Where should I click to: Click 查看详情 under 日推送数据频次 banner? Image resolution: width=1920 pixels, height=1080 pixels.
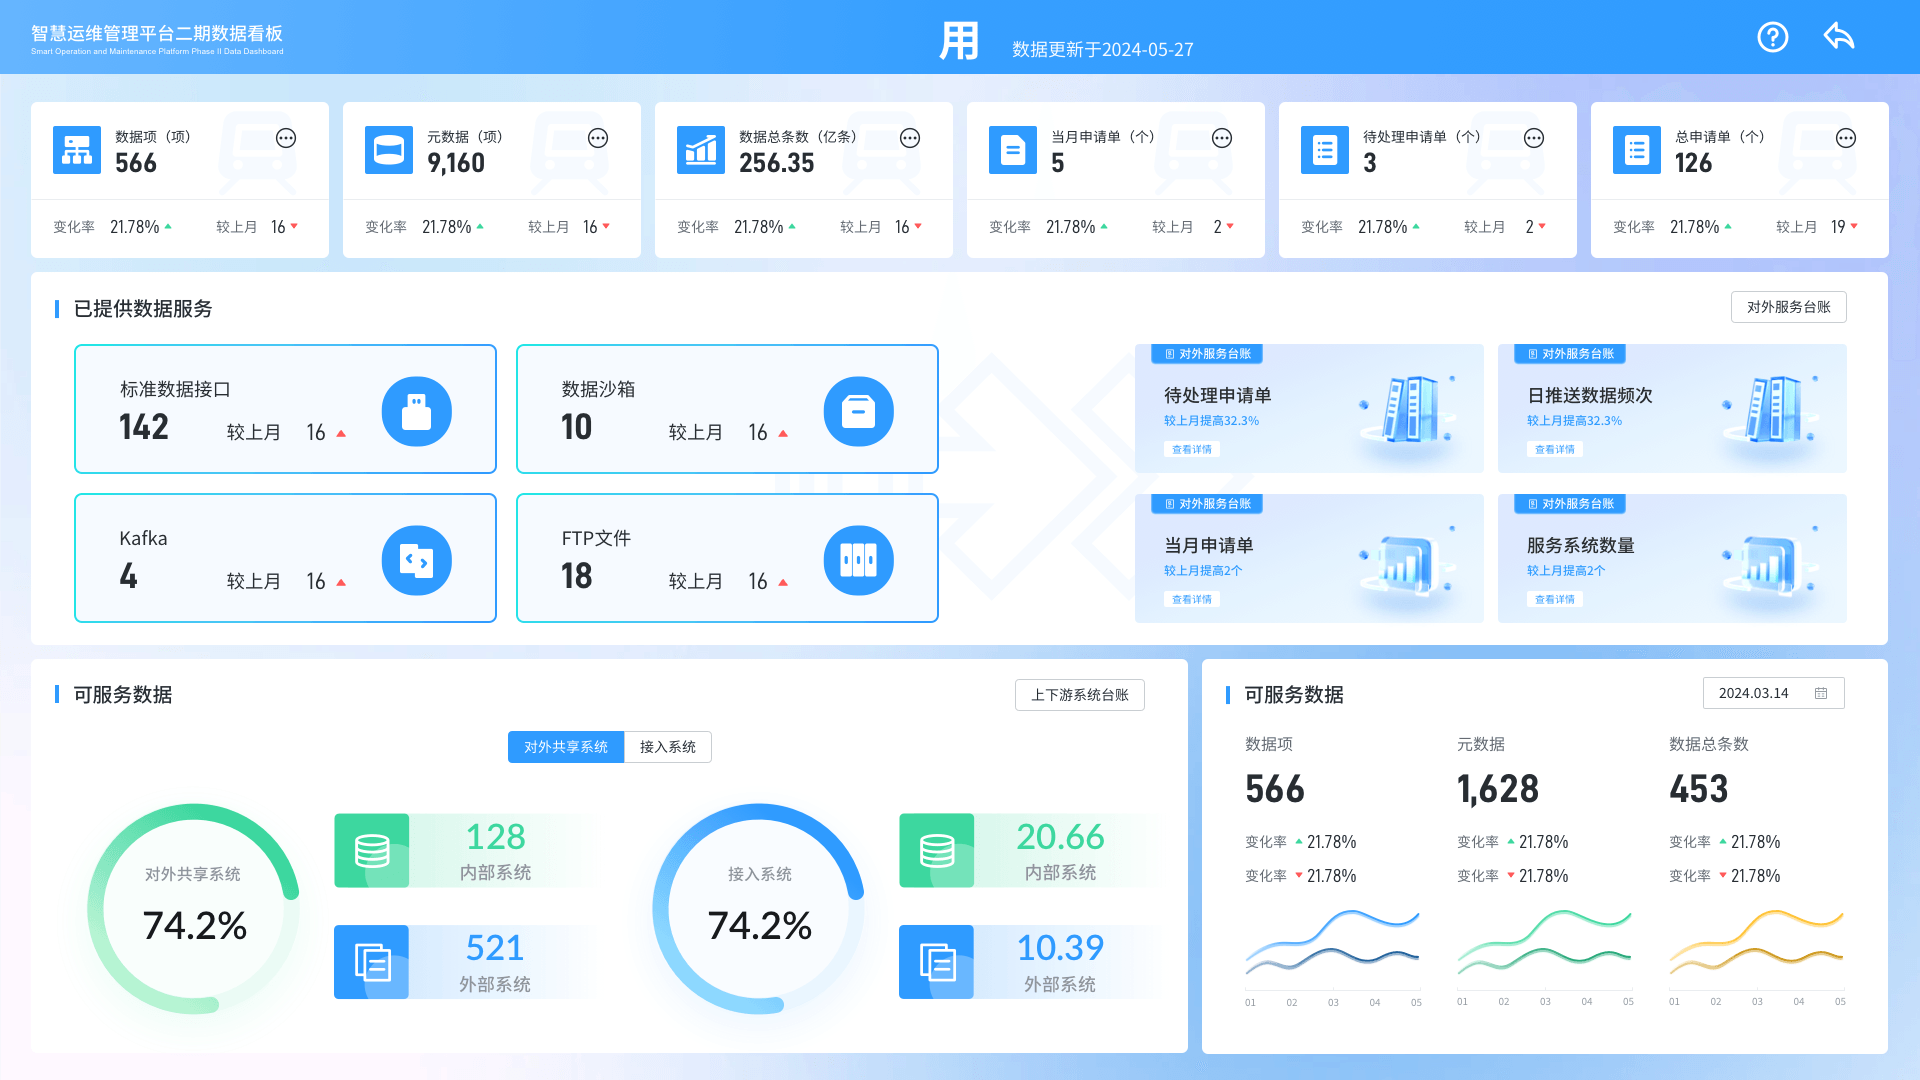pos(1555,449)
